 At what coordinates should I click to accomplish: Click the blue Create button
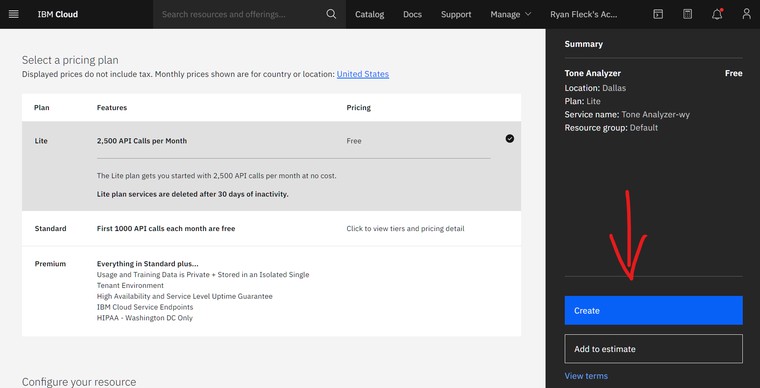coord(653,310)
